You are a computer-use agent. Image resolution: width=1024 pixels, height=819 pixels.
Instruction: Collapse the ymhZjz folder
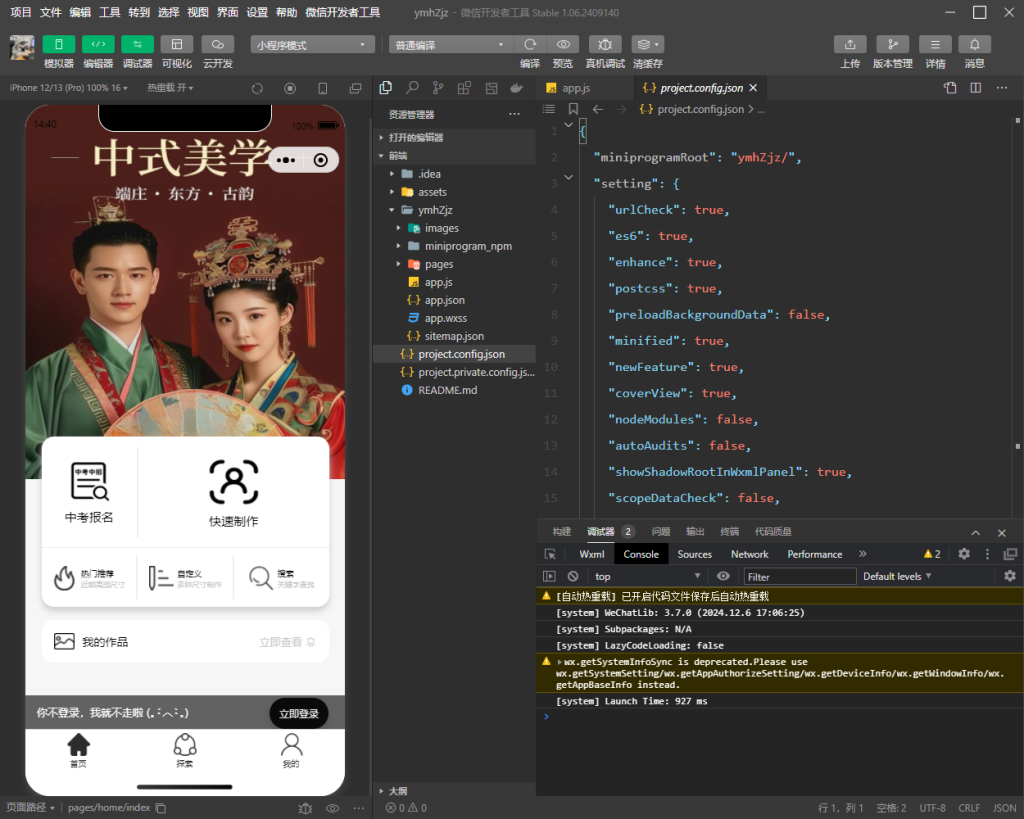(x=392, y=210)
